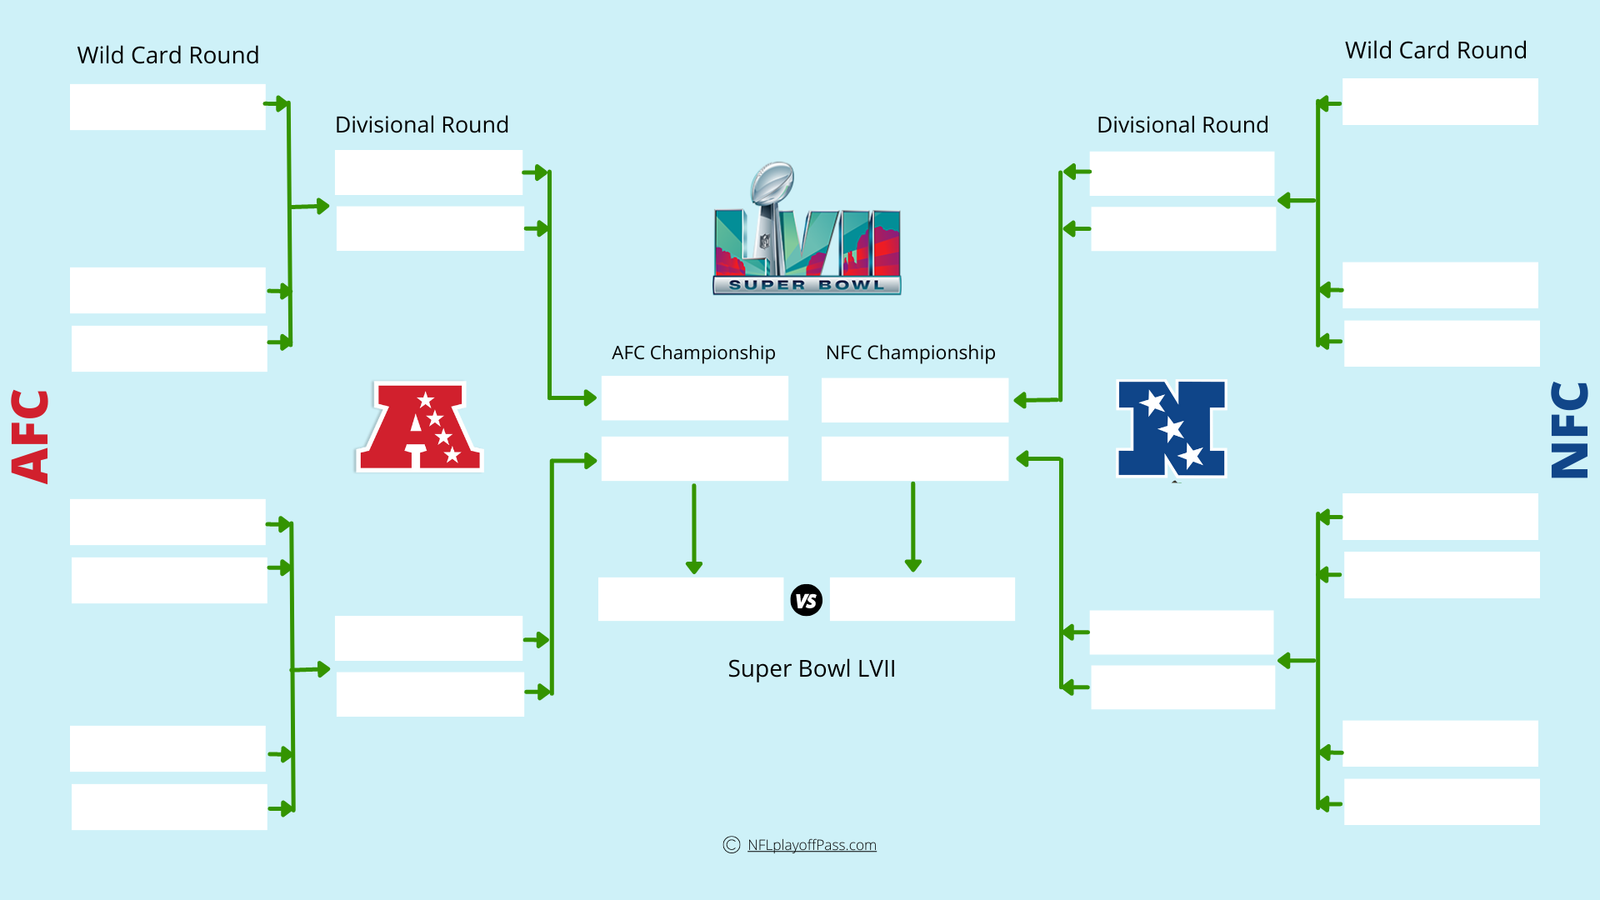Click the Super Bowl LVII caption text

pos(812,669)
